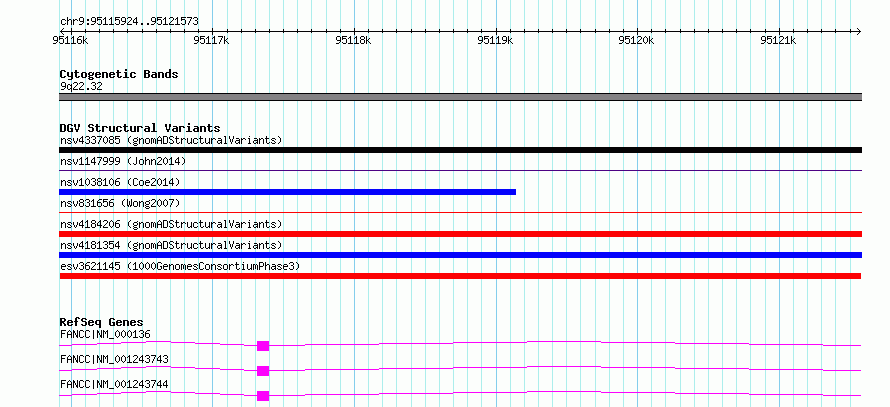The height and width of the screenshot is (407, 890).
Task: Click the thin red nsv831656 variant line
Action: (460, 212)
